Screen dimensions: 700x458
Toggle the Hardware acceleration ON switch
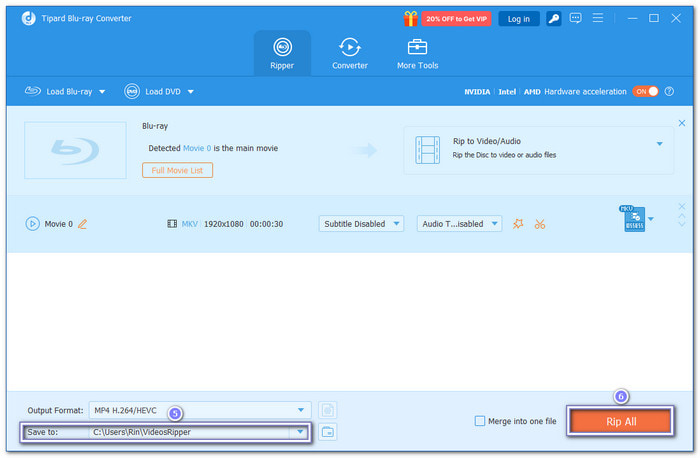[x=645, y=92]
